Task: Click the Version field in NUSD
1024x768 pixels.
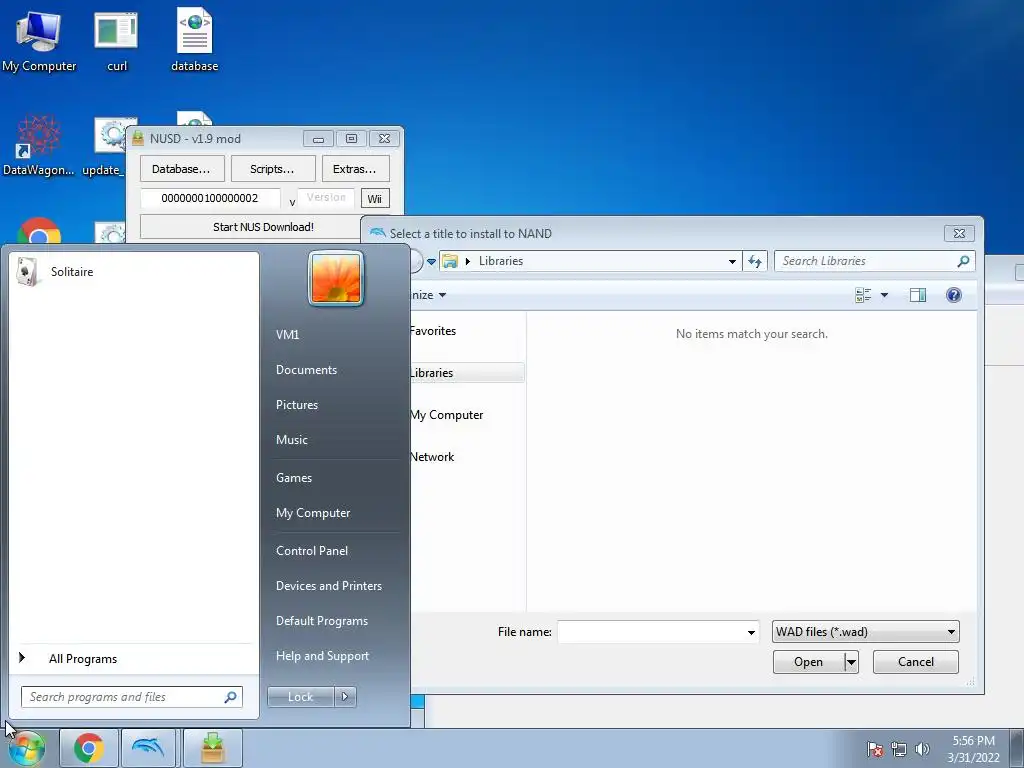Action: [x=327, y=198]
